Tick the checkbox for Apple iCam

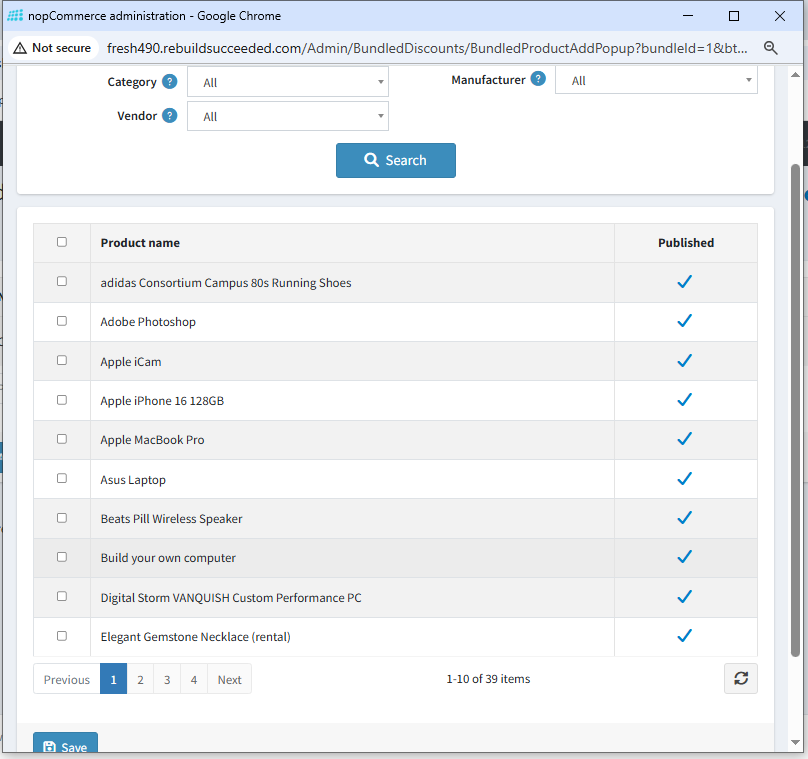tap(62, 360)
